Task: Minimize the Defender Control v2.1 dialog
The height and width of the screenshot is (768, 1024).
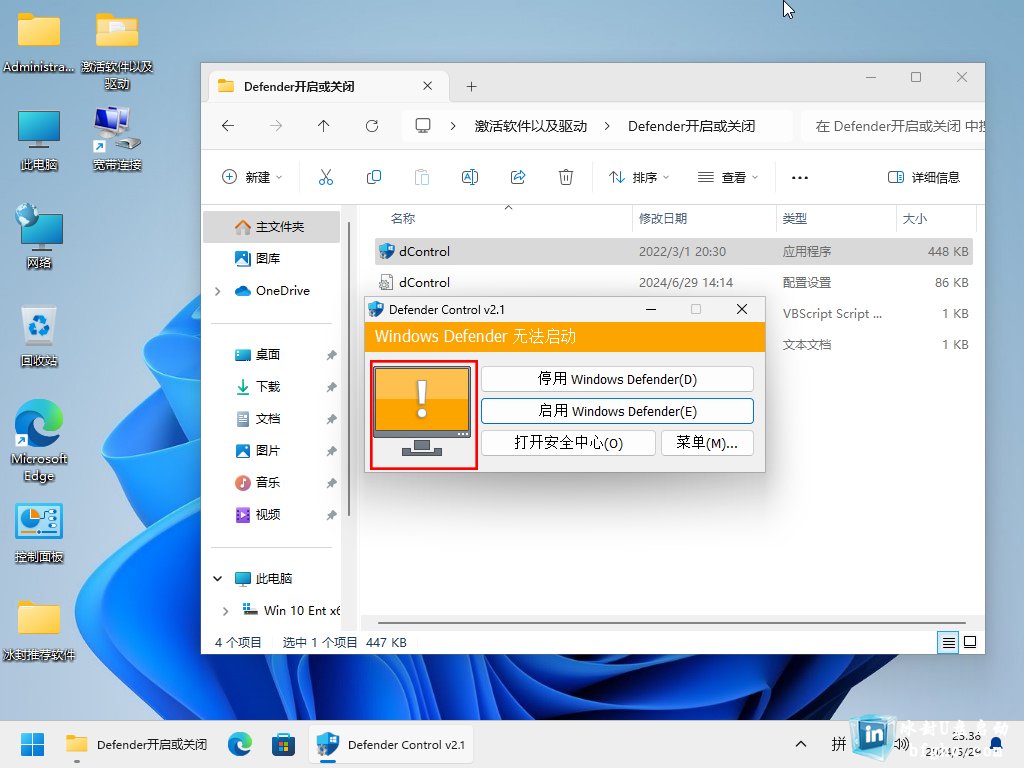Action: click(651, 310)
